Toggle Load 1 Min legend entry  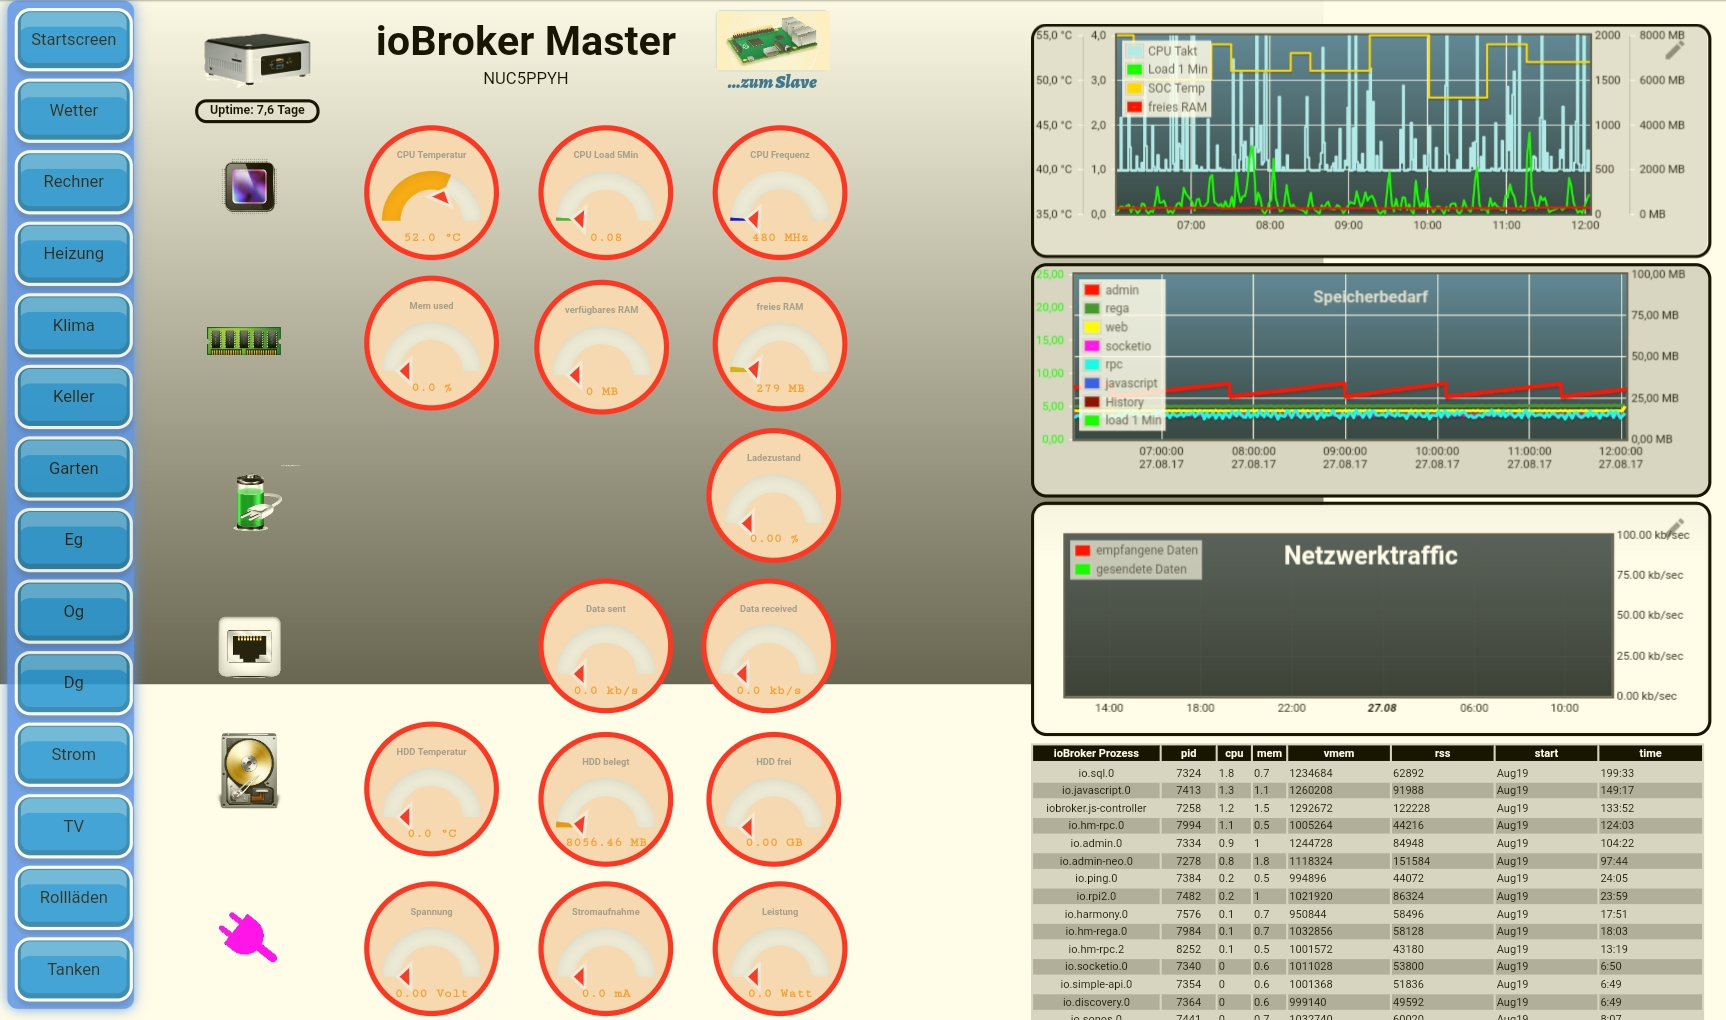click(1167, 69)
